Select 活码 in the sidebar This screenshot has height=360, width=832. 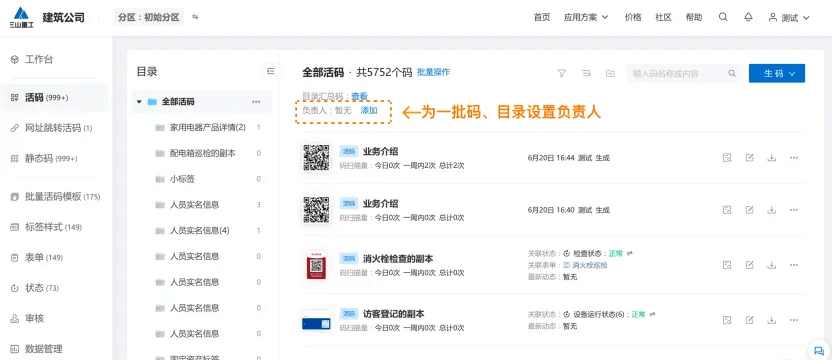point(55,98)
